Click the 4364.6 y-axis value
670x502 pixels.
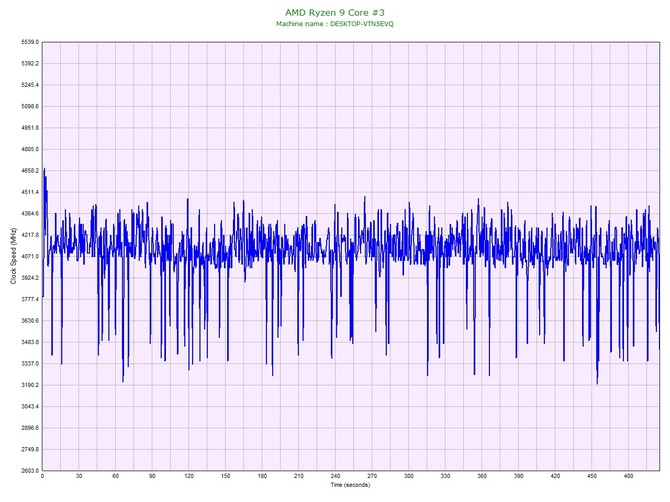click(30, 214)
